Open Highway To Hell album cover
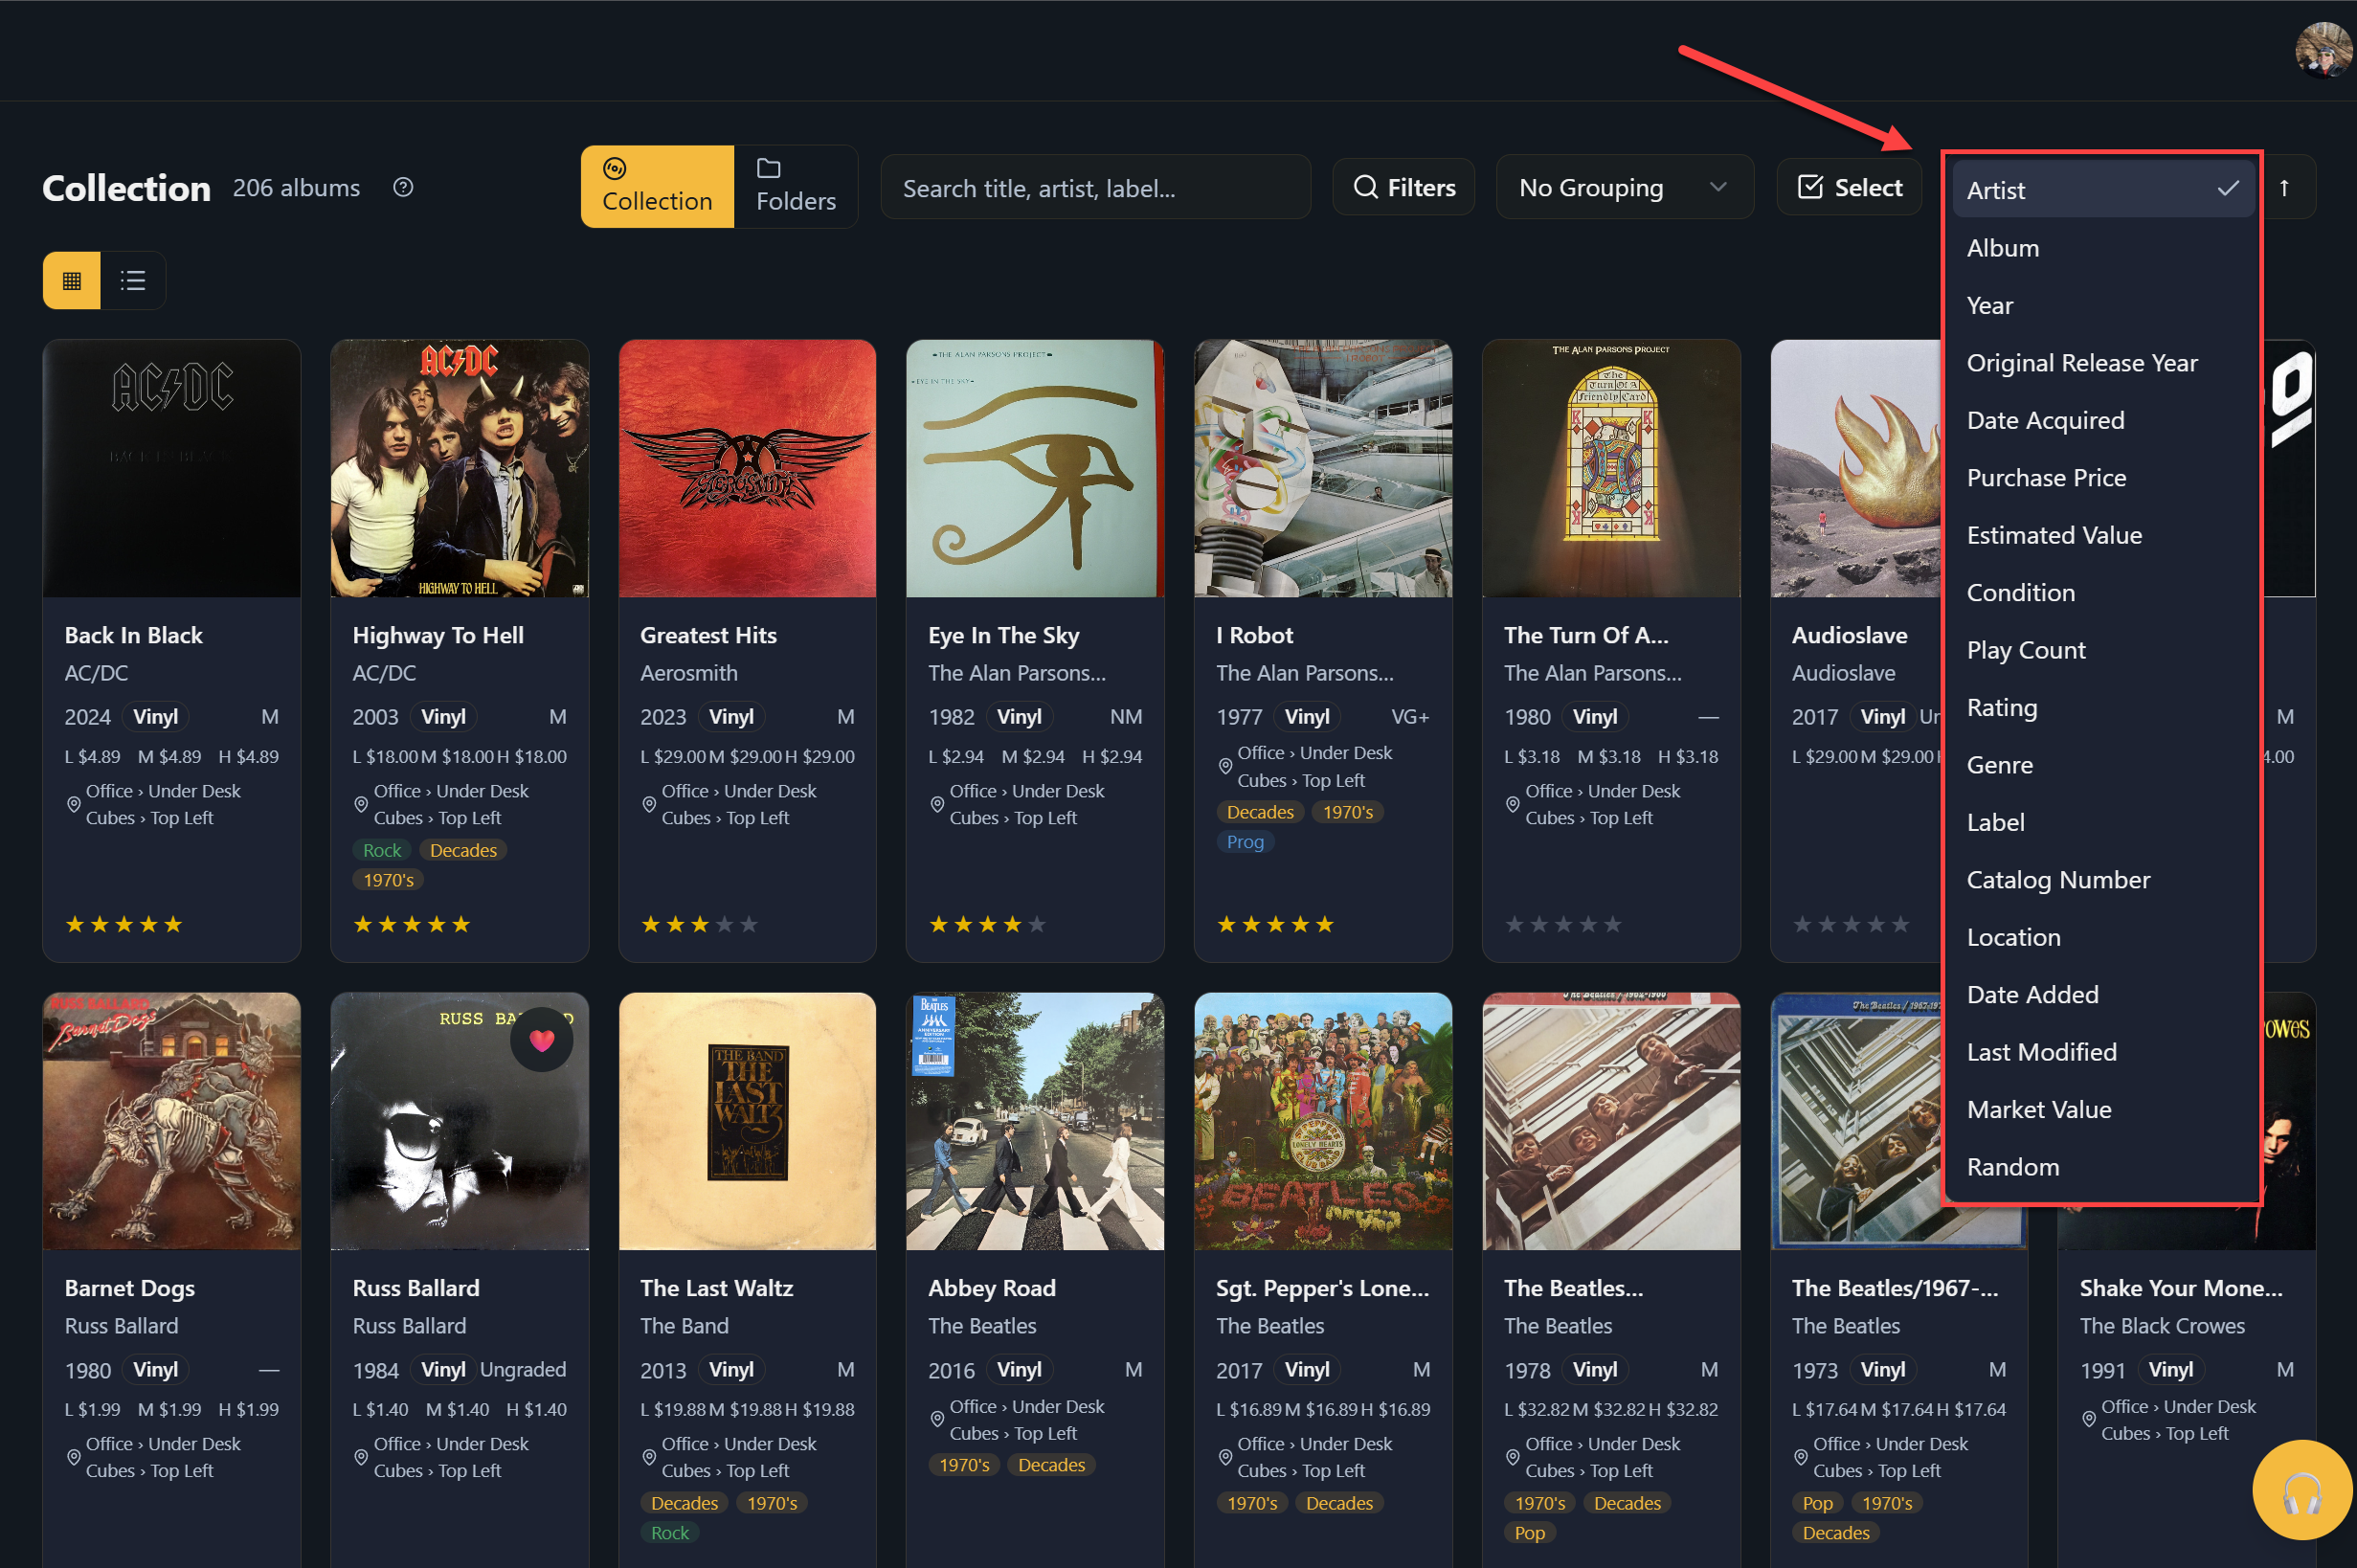The width and height of the screenshot is (2357, 1568). pos(460,469)
